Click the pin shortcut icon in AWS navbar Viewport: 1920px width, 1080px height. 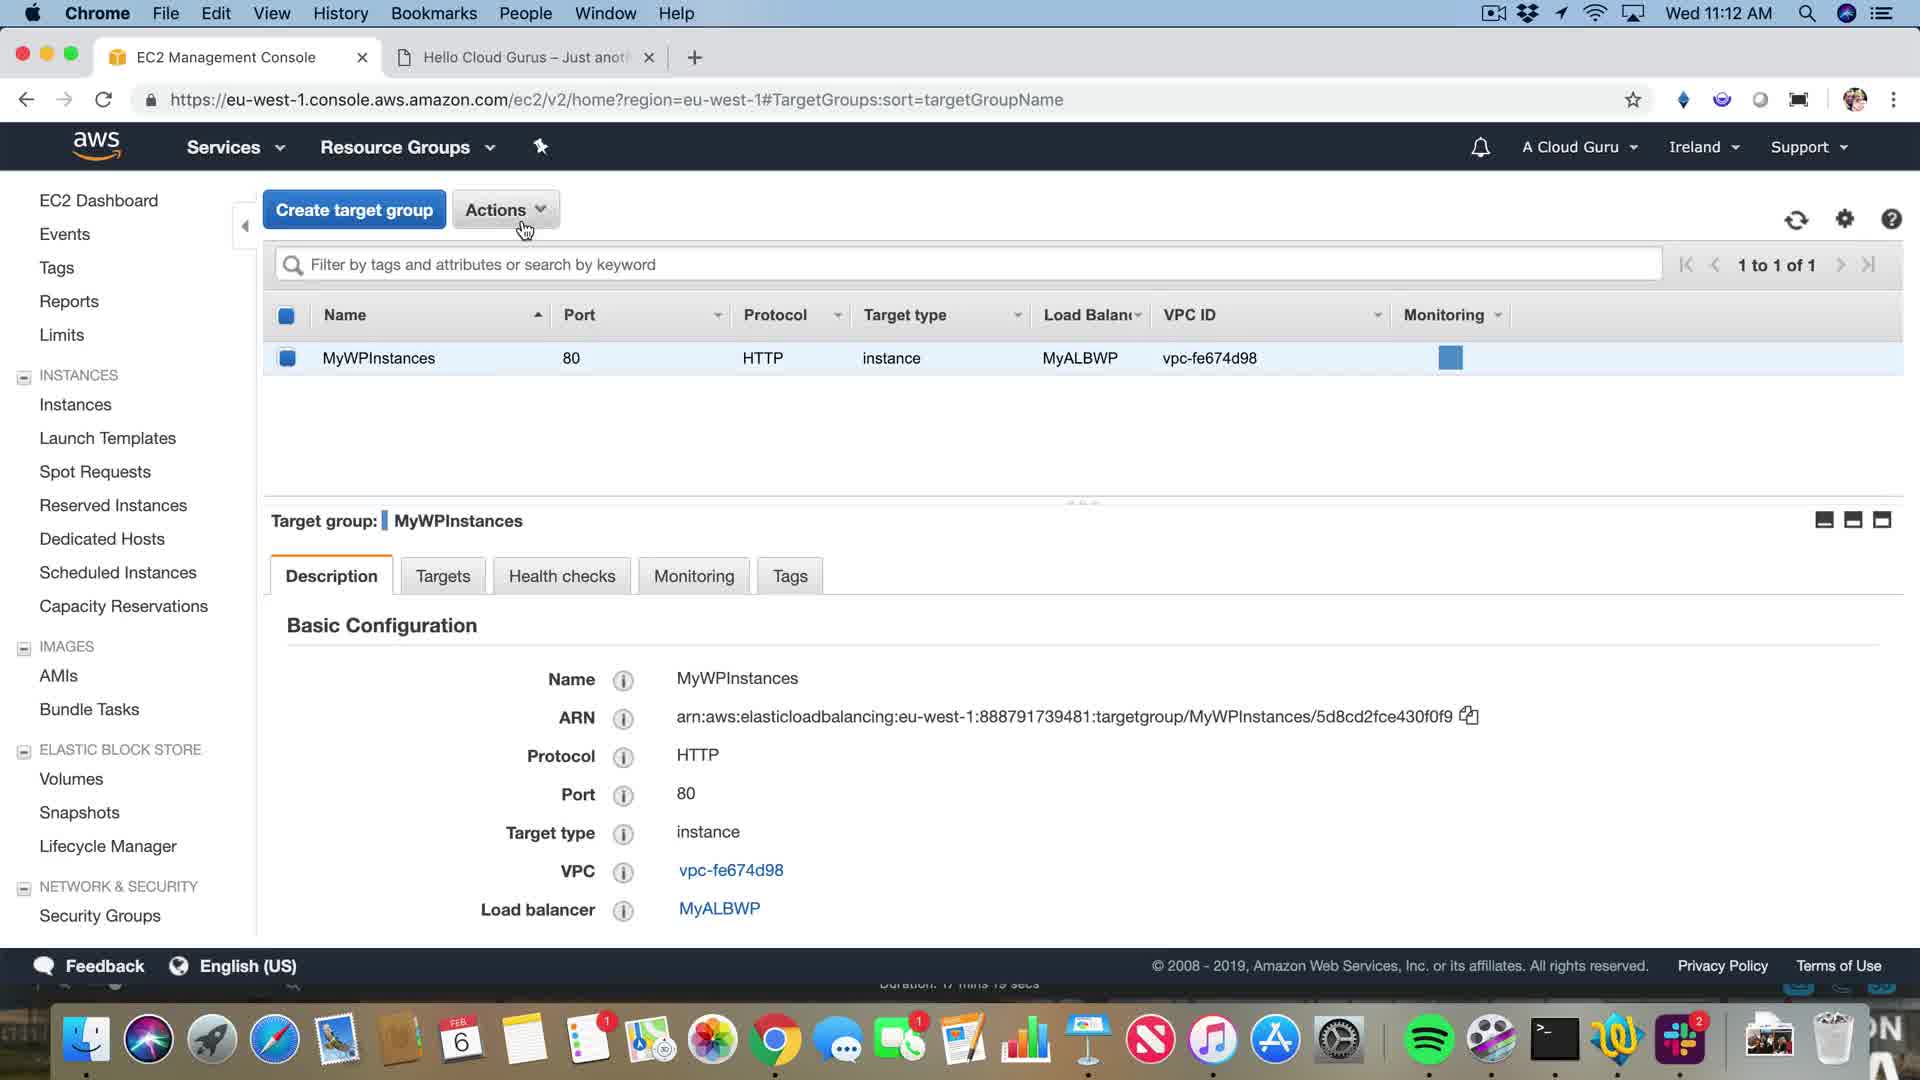(541, 147)
